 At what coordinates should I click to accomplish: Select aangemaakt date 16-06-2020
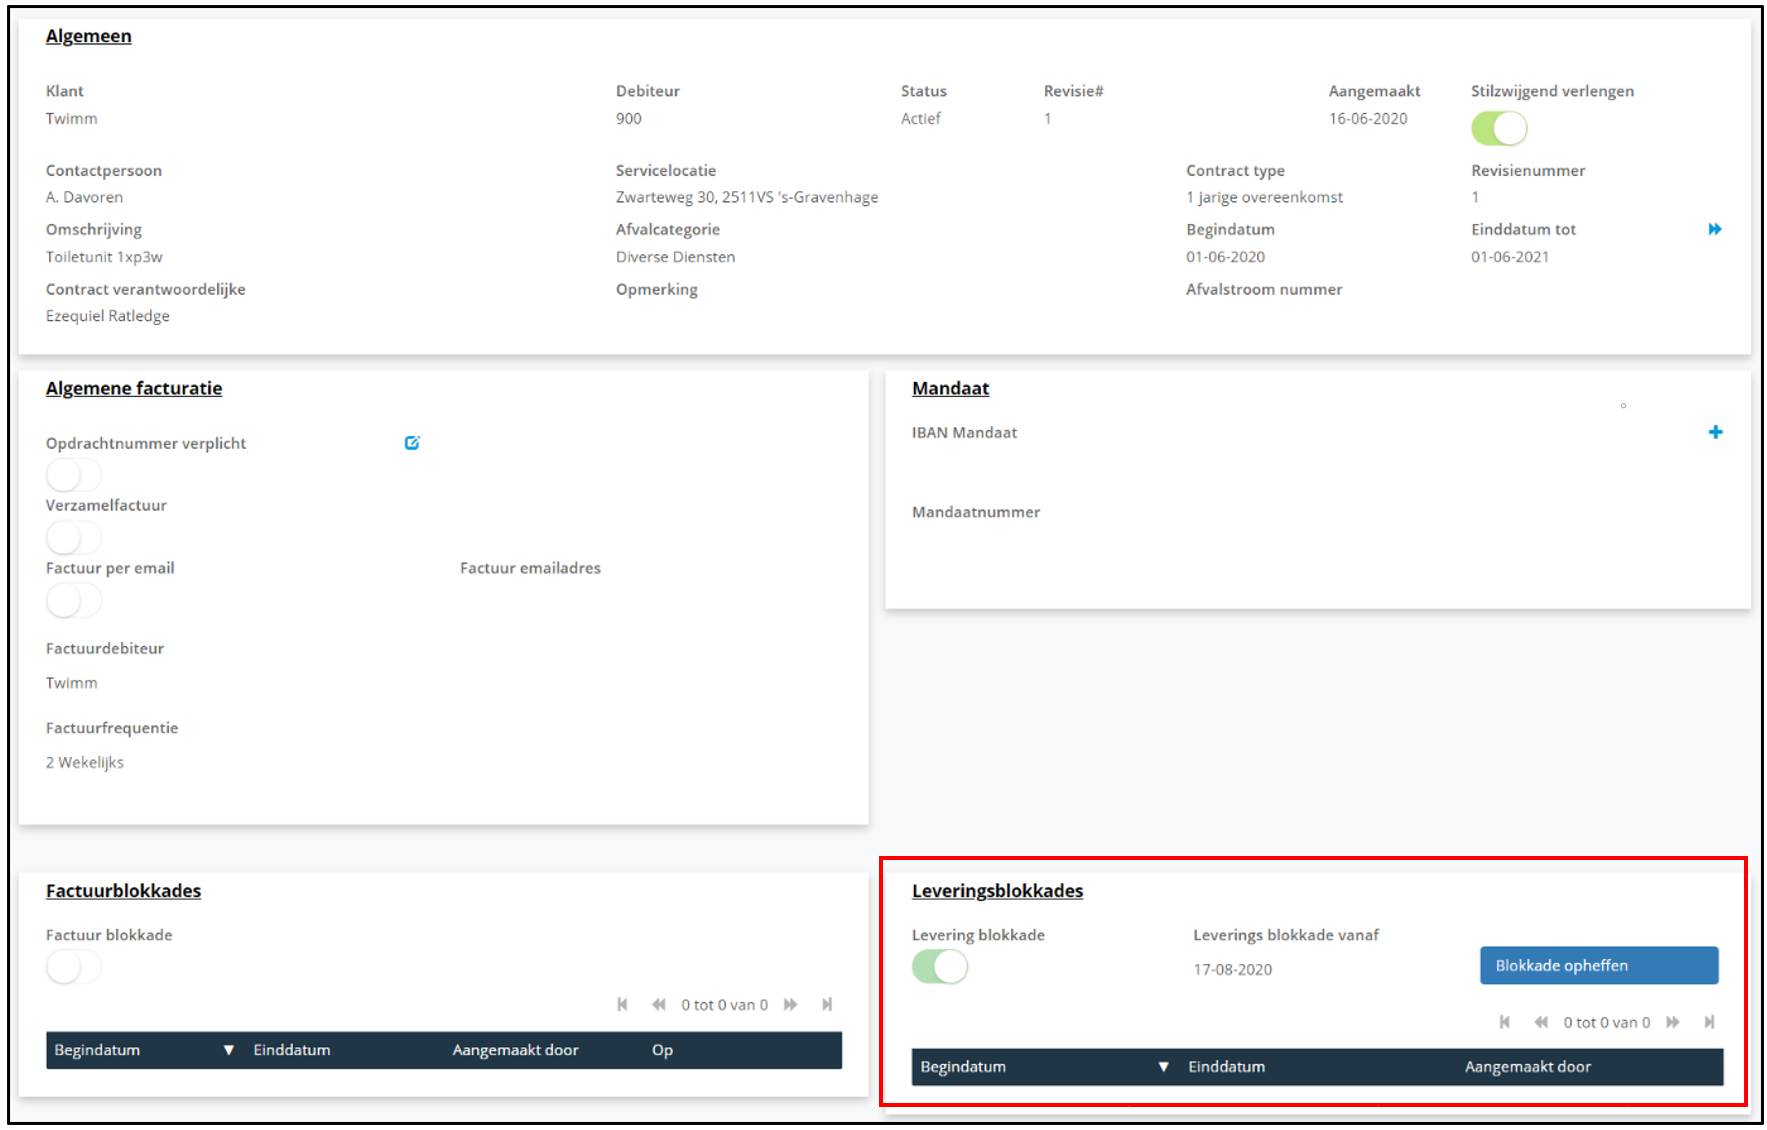[1367, 118]
